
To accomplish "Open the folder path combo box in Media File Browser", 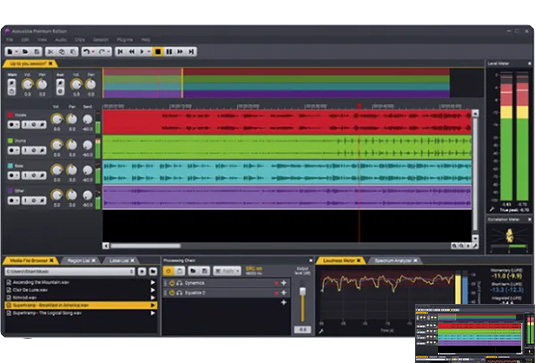I will click(x=70, y=272).
